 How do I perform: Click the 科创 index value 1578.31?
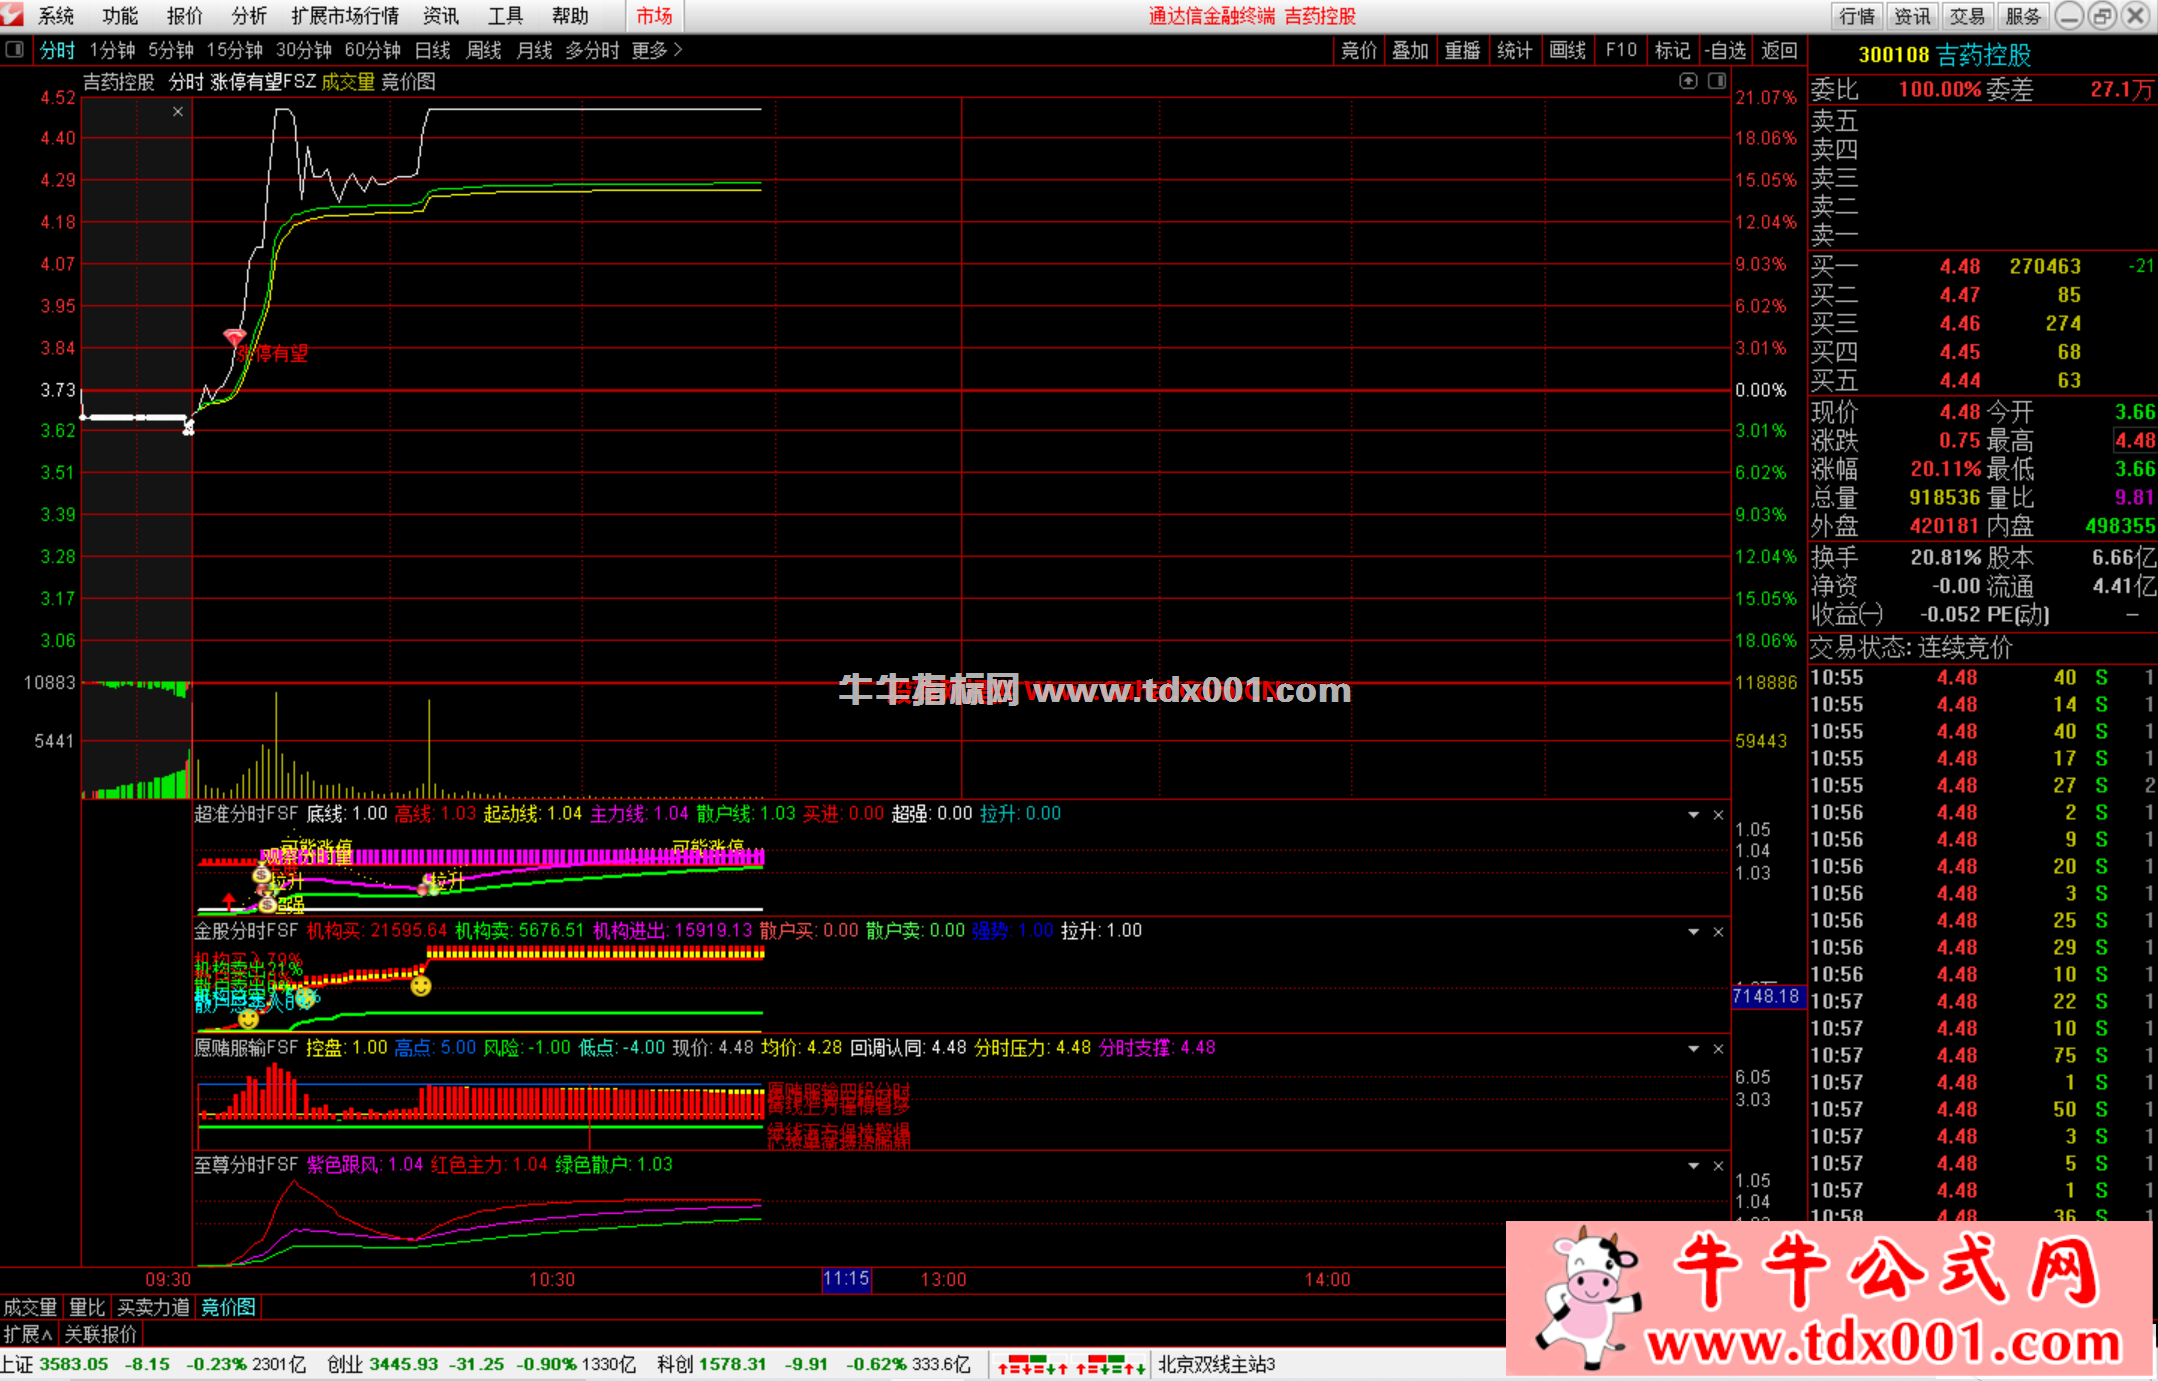click(732, 1365)
